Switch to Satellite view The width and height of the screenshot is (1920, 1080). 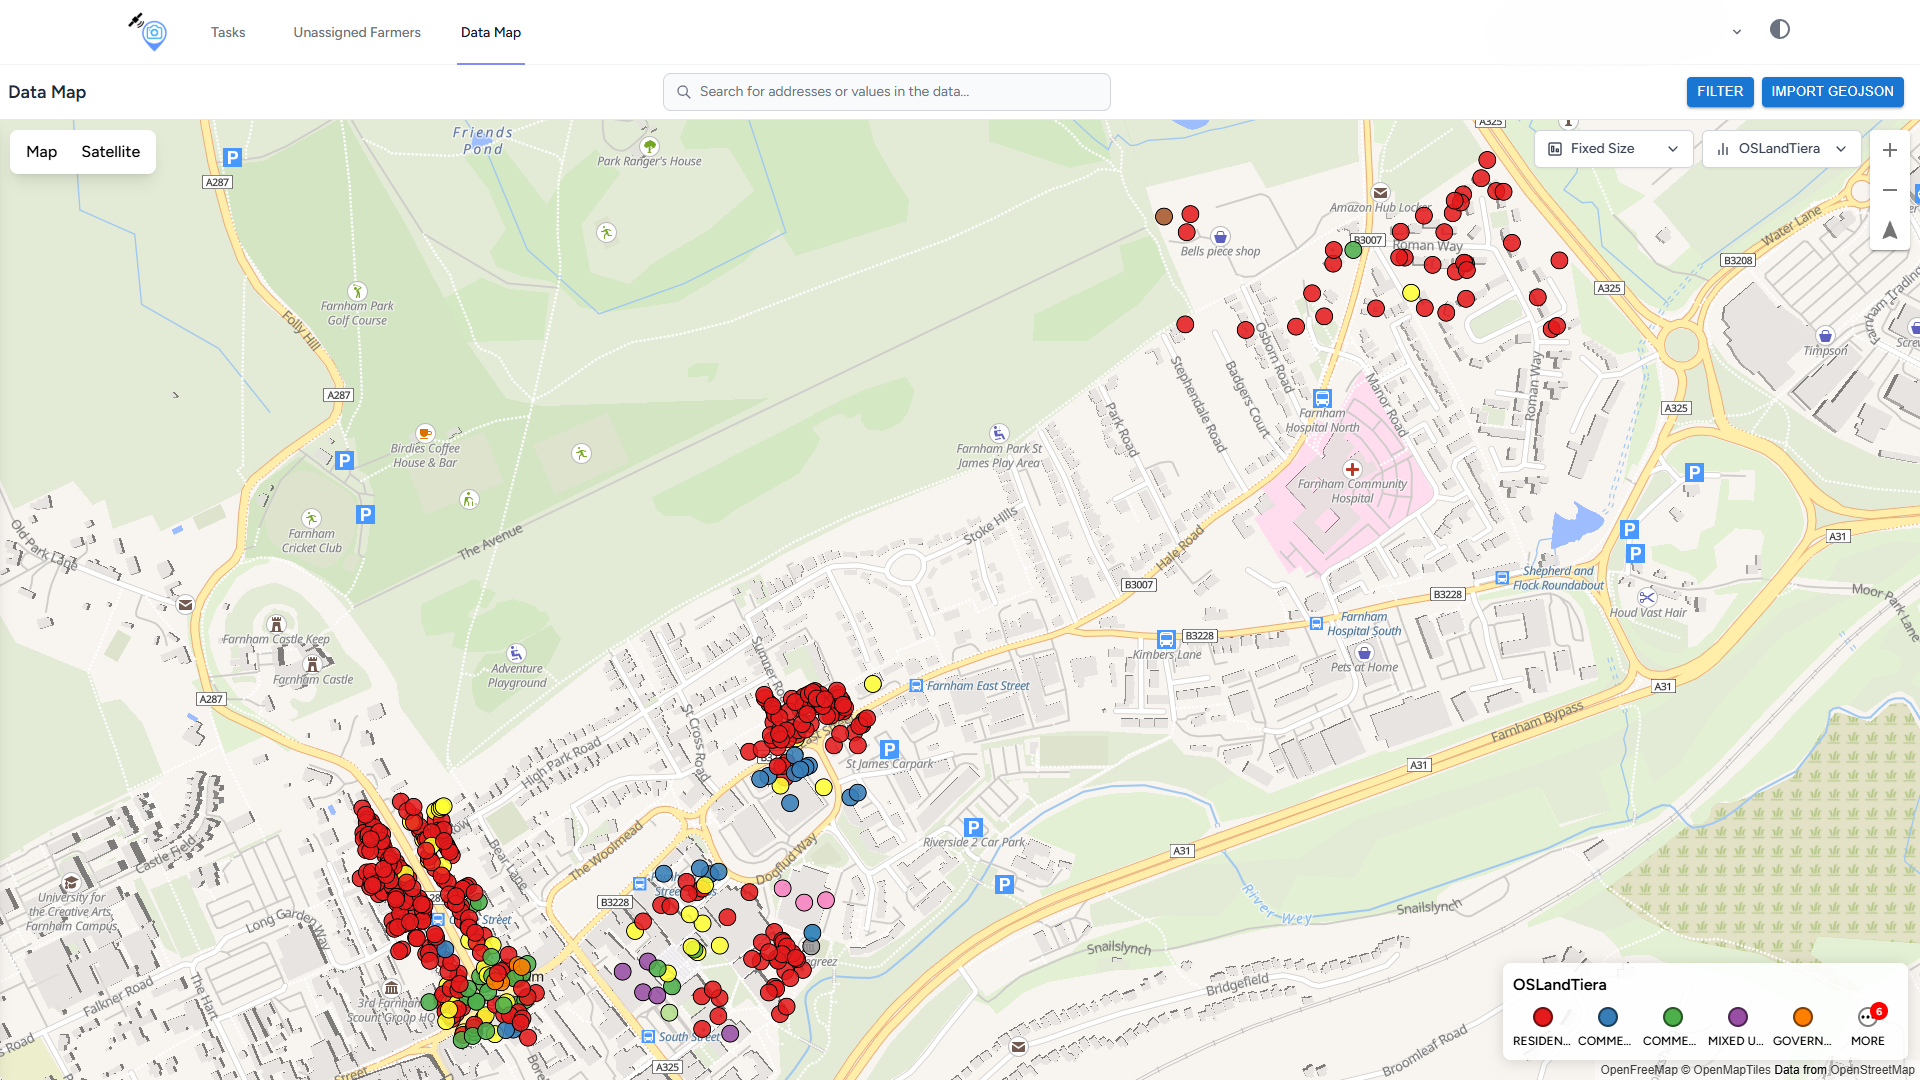(110, 152)
